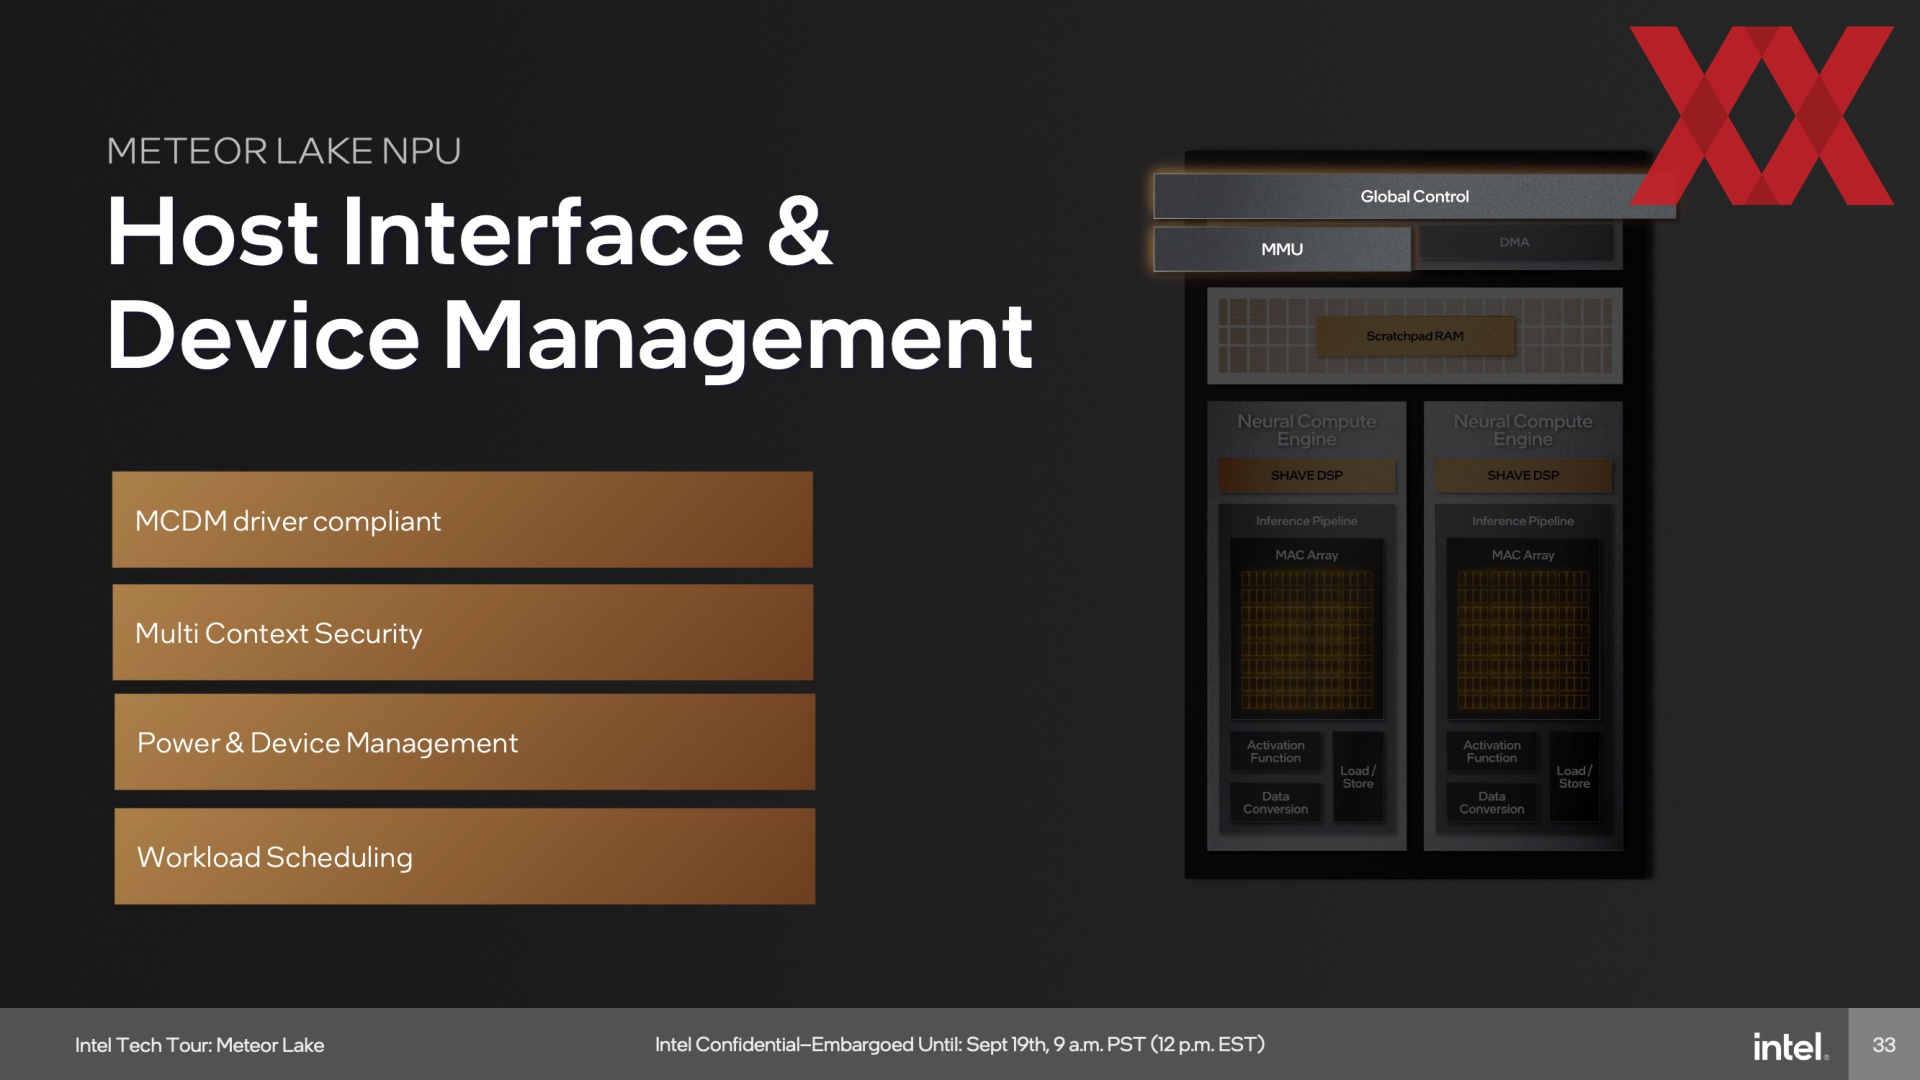Click the Intel Confidential embargo notice
The height and width of the screenshot is (1080, 1920).
click(x=960, y=1045)
